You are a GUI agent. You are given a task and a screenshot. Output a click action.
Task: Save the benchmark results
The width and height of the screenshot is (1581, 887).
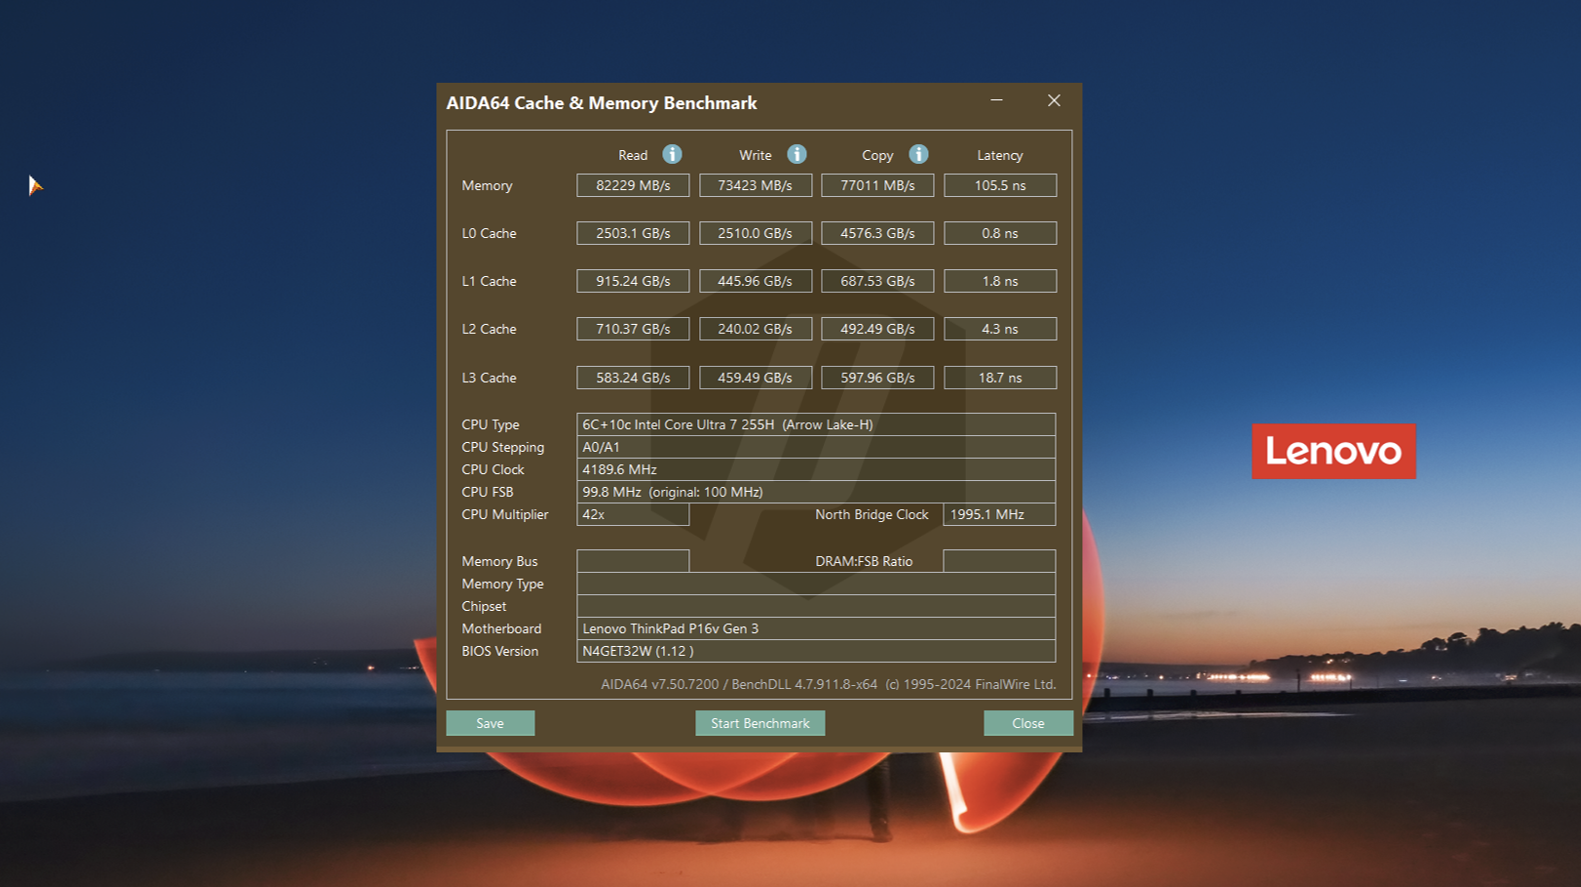click(490, 723)
